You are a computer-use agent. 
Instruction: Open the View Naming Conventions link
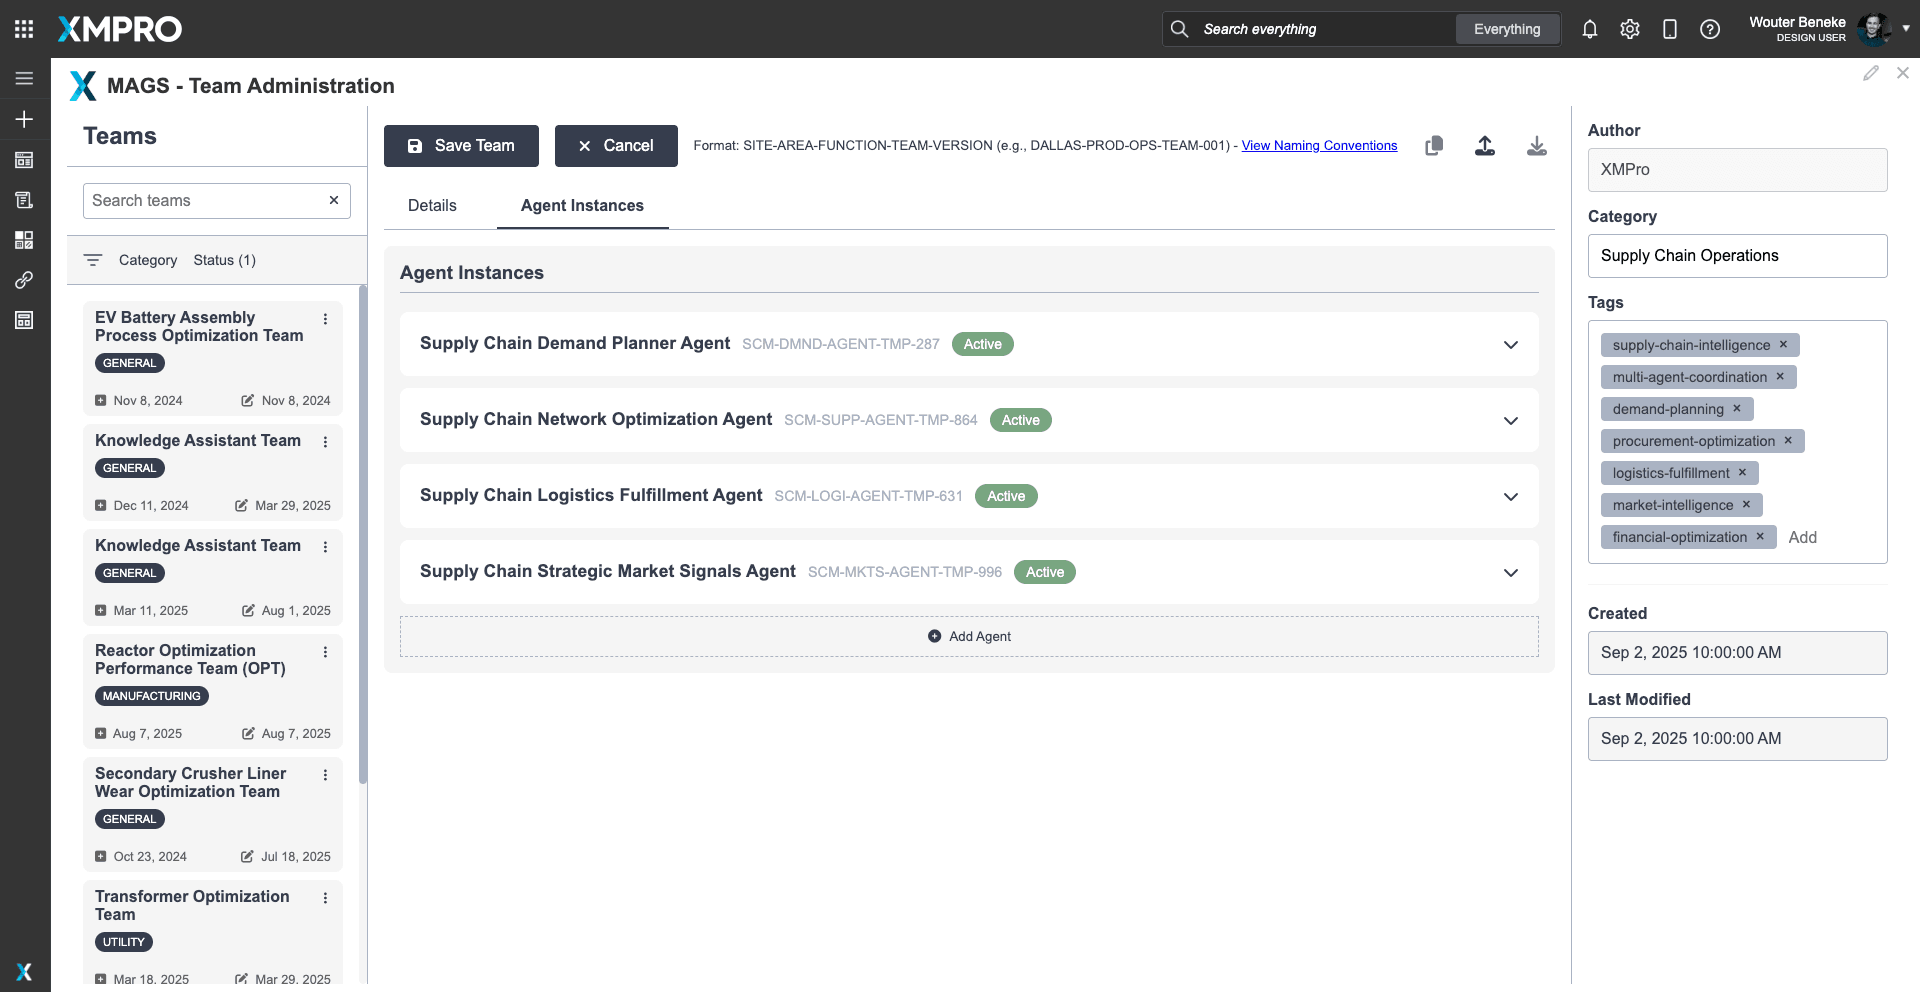click(1319, 146)
